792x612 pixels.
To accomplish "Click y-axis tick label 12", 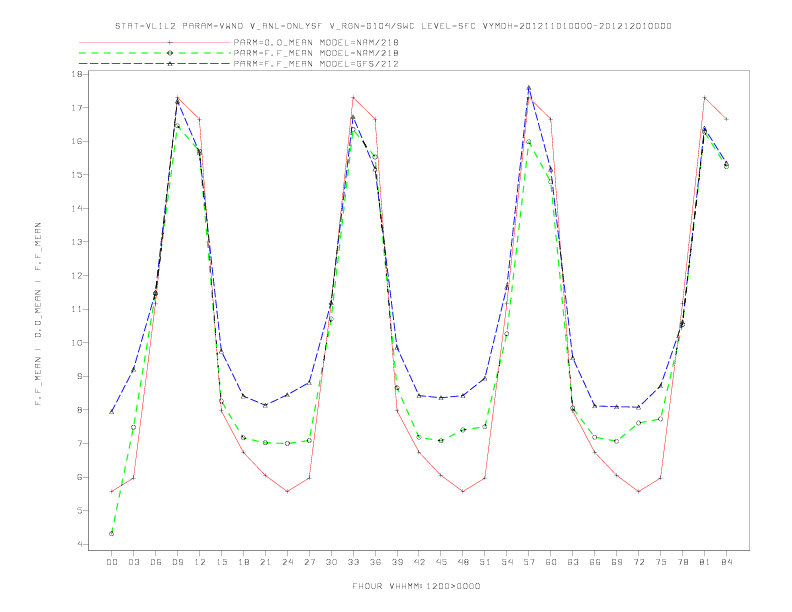I will point(77,276).
